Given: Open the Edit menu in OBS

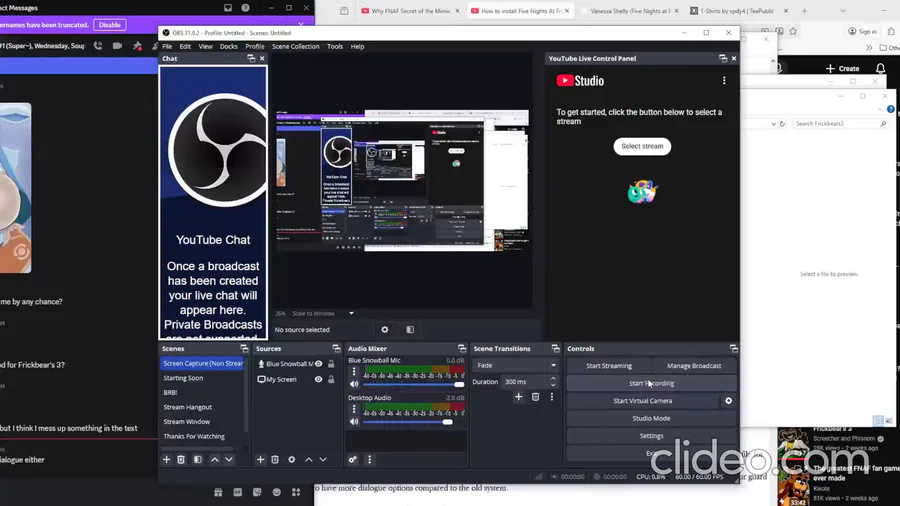Looking at the screenshot, I should [x=185, y=46].
